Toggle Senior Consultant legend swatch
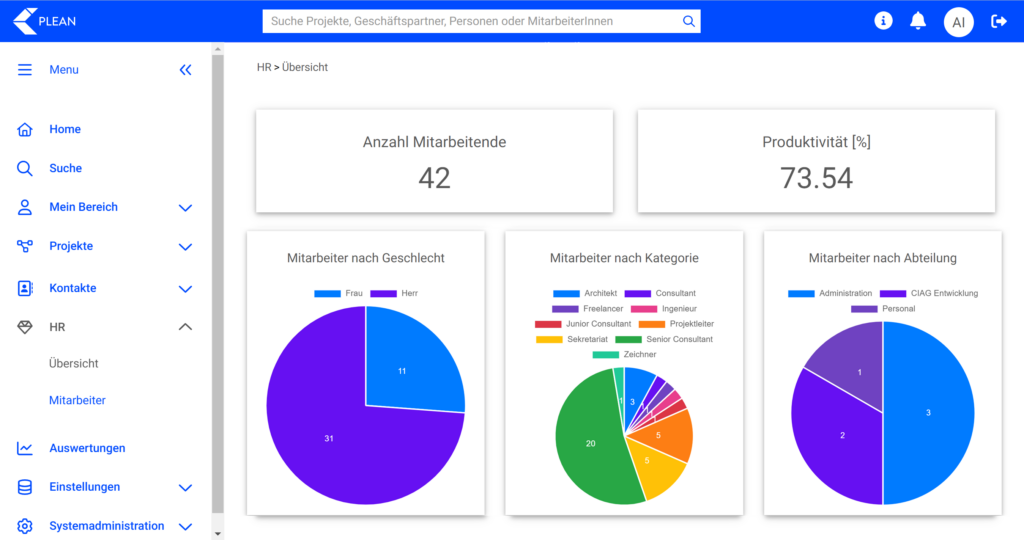The height and width of the screenshot is (540, 1024). click(628, 340)
